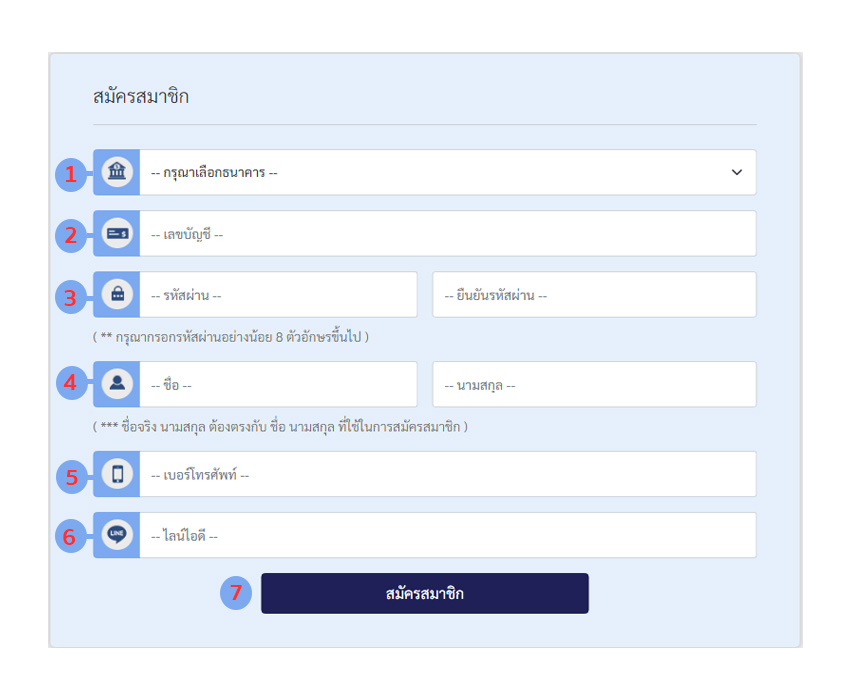Focus the confirm password field
This screenshot has width=850, height=700.
[x=594, y=295]
